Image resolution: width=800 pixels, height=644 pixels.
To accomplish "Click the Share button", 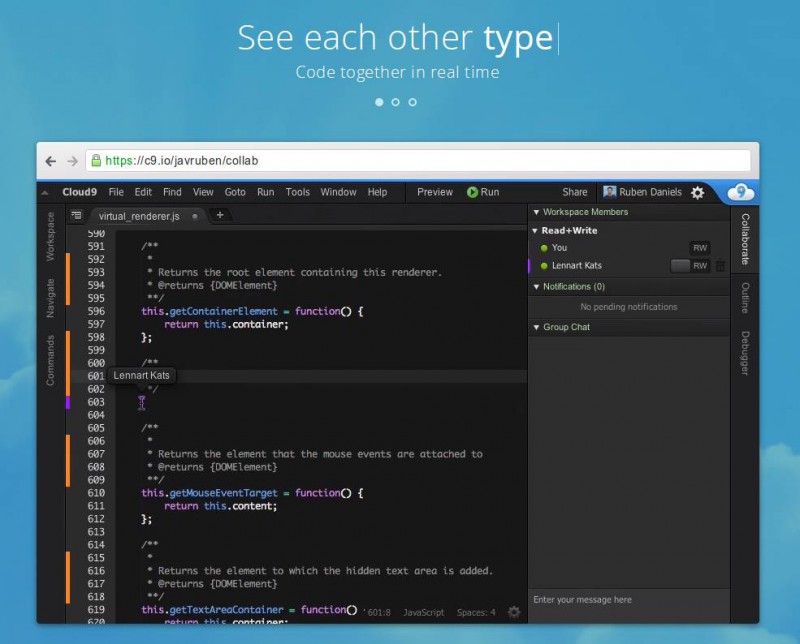I will click(575, 192).
